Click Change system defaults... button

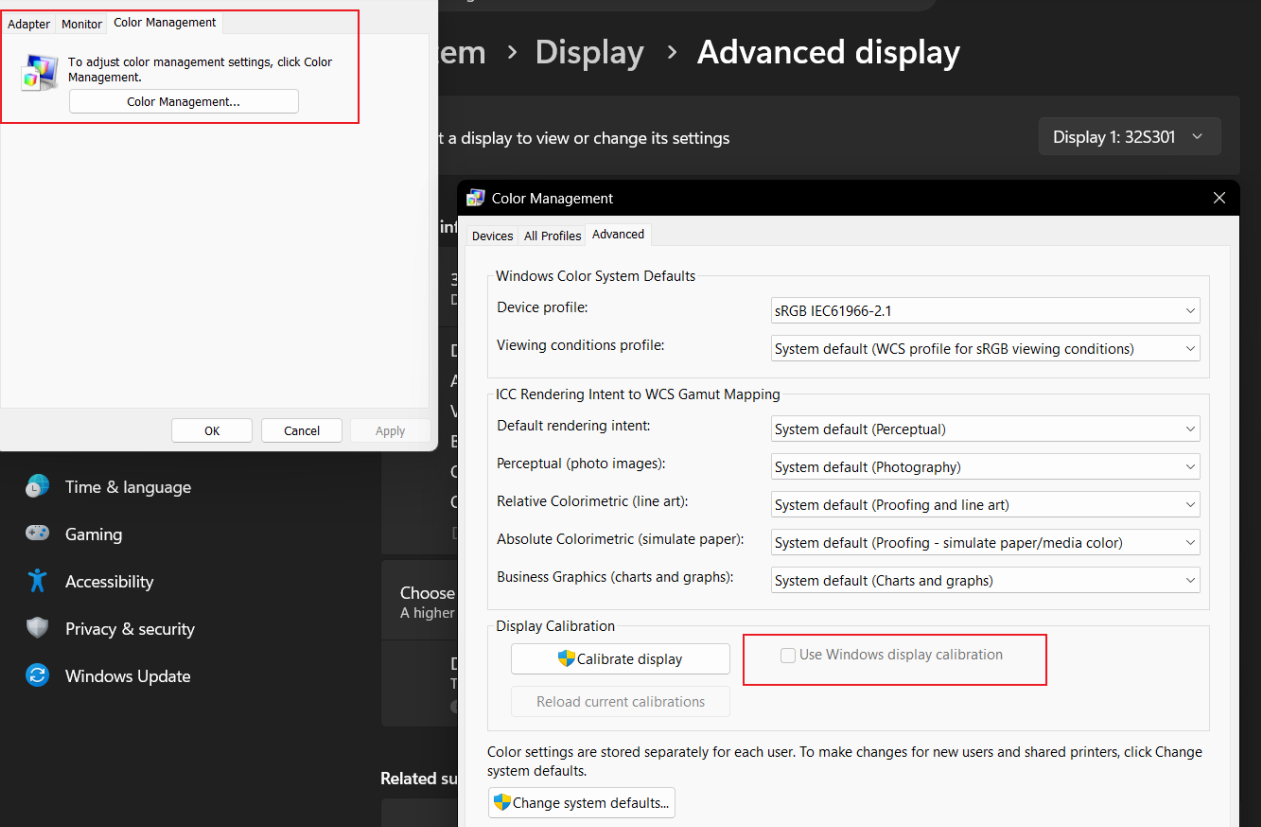tap(582, 803)
